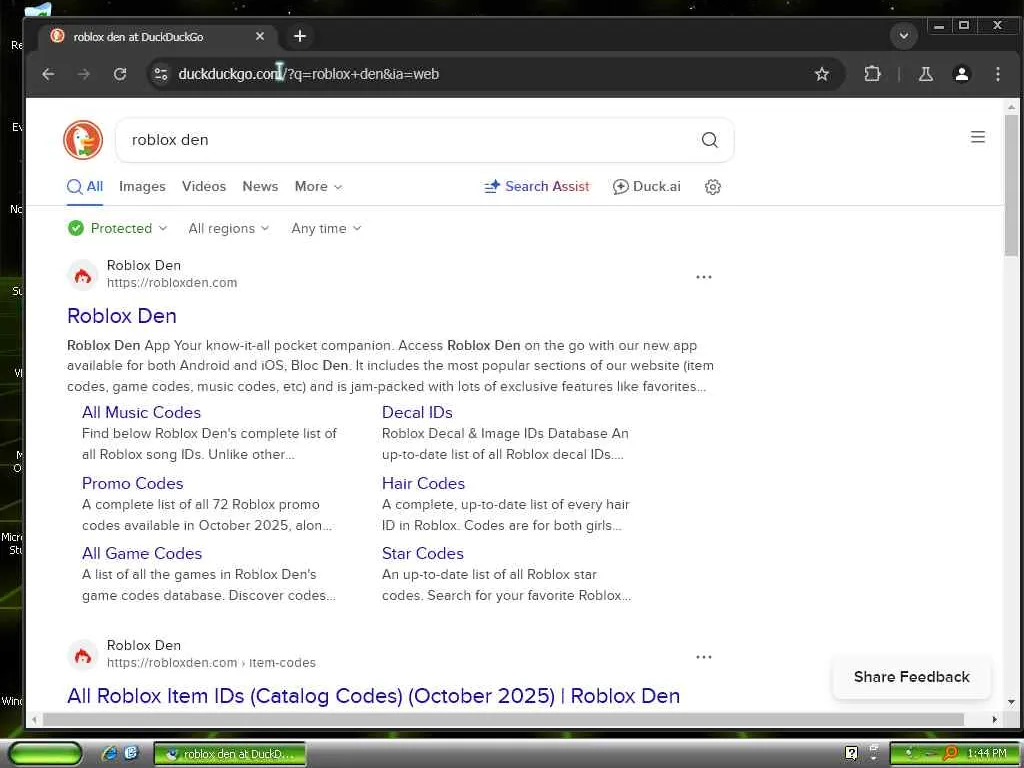Expand the Protected safe search dropdown

[118, 229]
